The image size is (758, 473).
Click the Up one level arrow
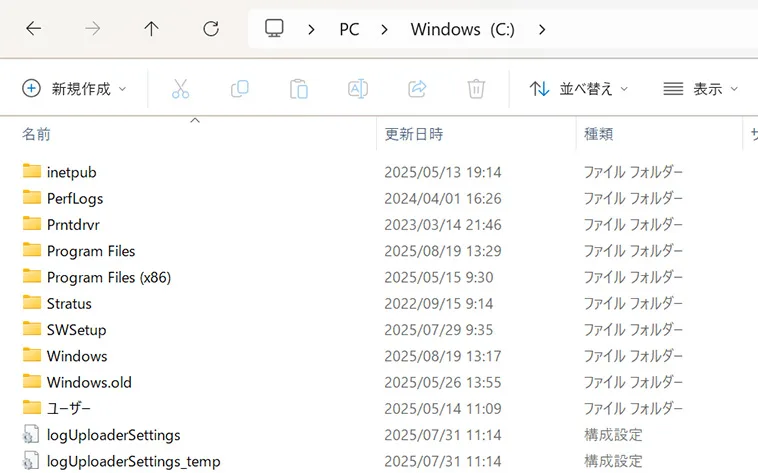[x=151, y=29]
